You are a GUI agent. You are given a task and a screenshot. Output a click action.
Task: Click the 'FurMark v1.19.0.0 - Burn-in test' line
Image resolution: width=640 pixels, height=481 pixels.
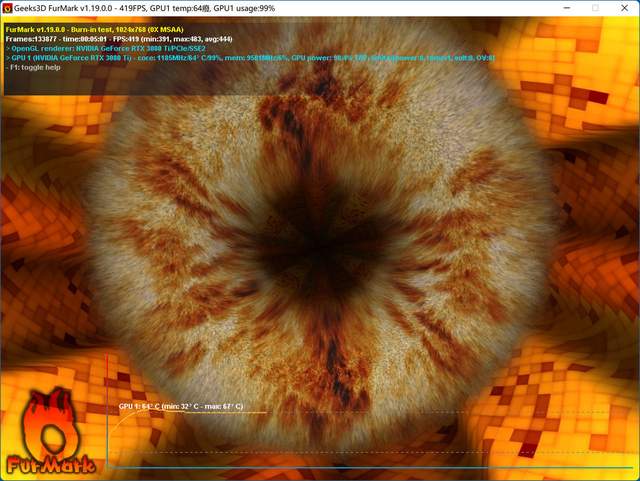(94, 29)
